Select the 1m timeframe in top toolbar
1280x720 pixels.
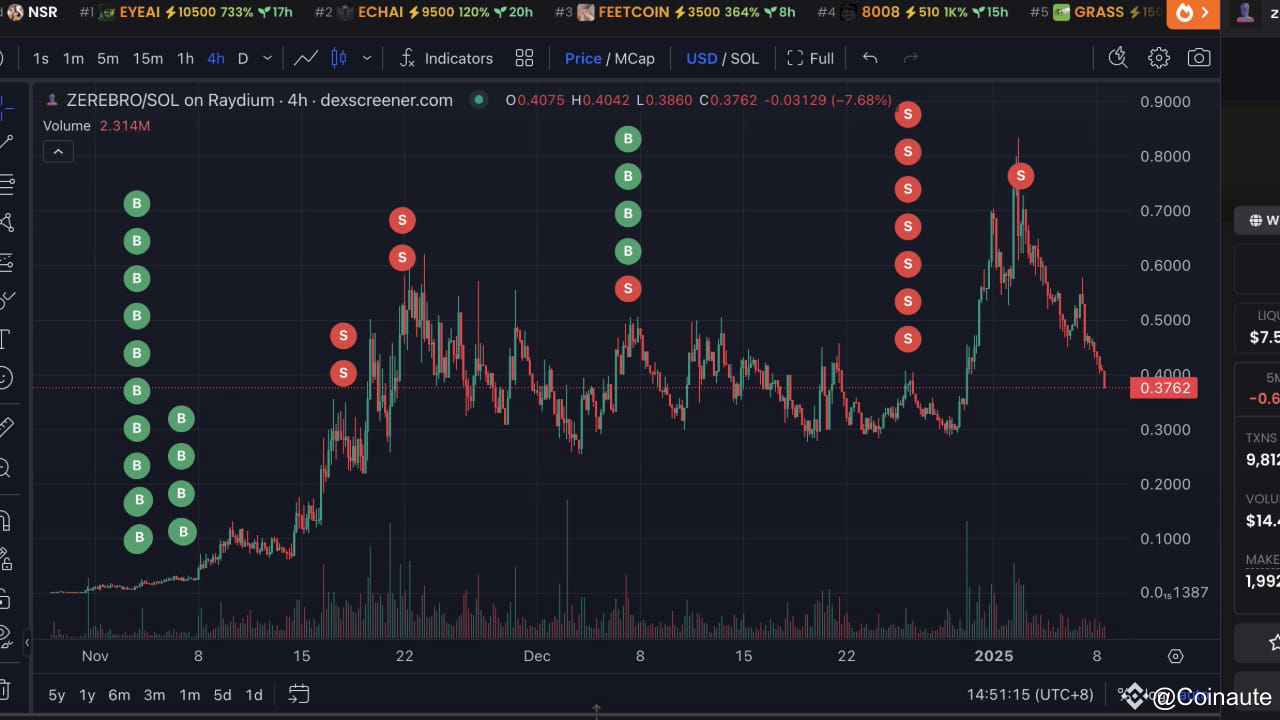tap(73, 58)
